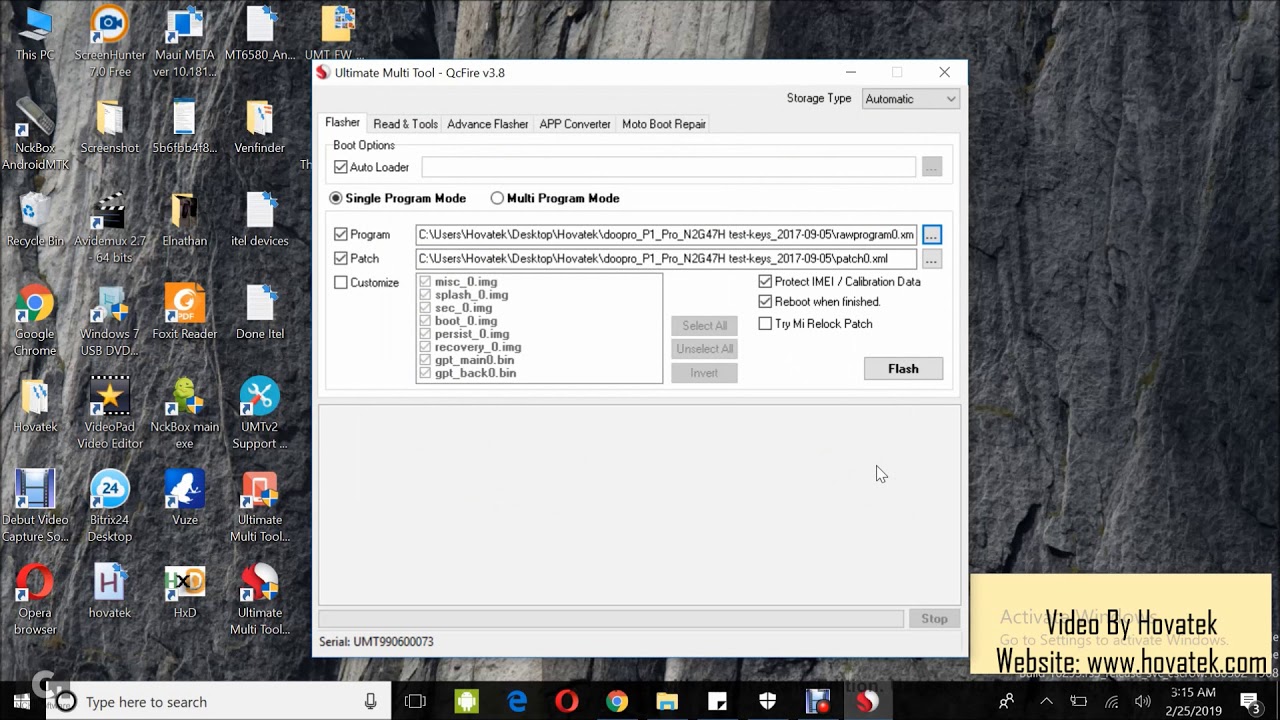Select the itel devices file icon
Screen dimensions: 1280x720
tap(259, 219)
